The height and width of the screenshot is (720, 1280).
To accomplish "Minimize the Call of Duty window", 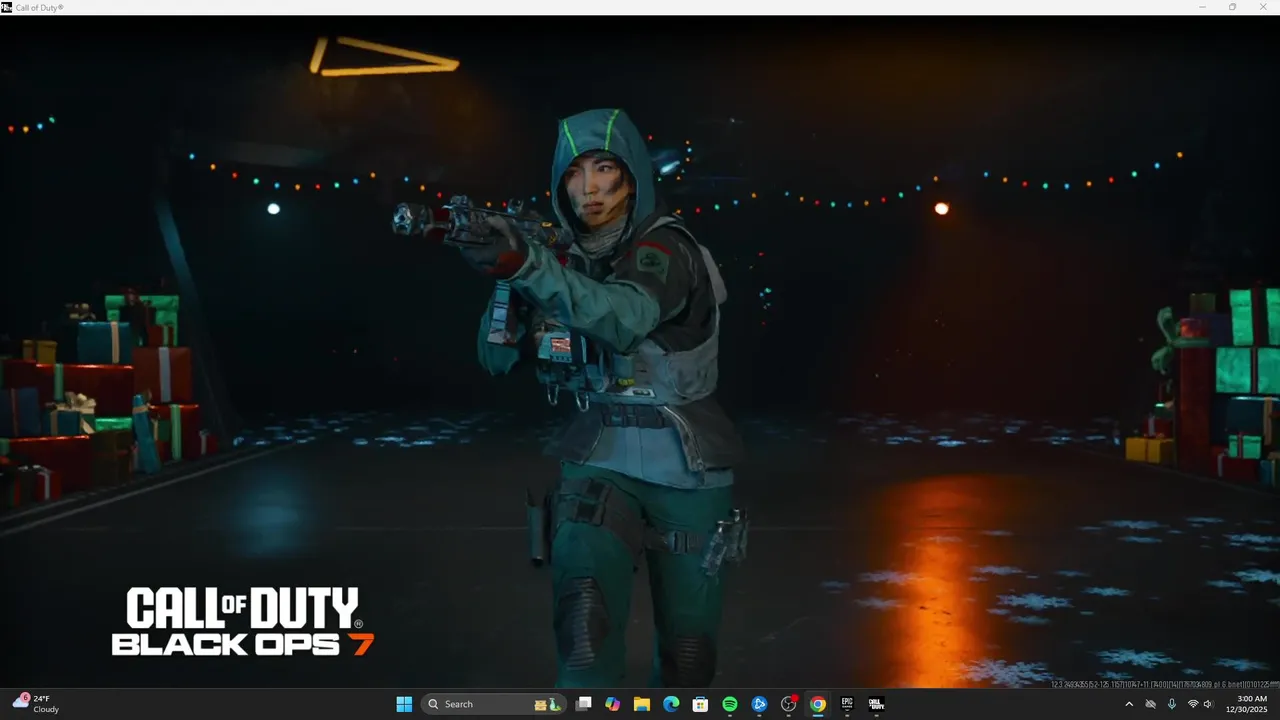I will pyautogui.click(x=1203, y=7).
